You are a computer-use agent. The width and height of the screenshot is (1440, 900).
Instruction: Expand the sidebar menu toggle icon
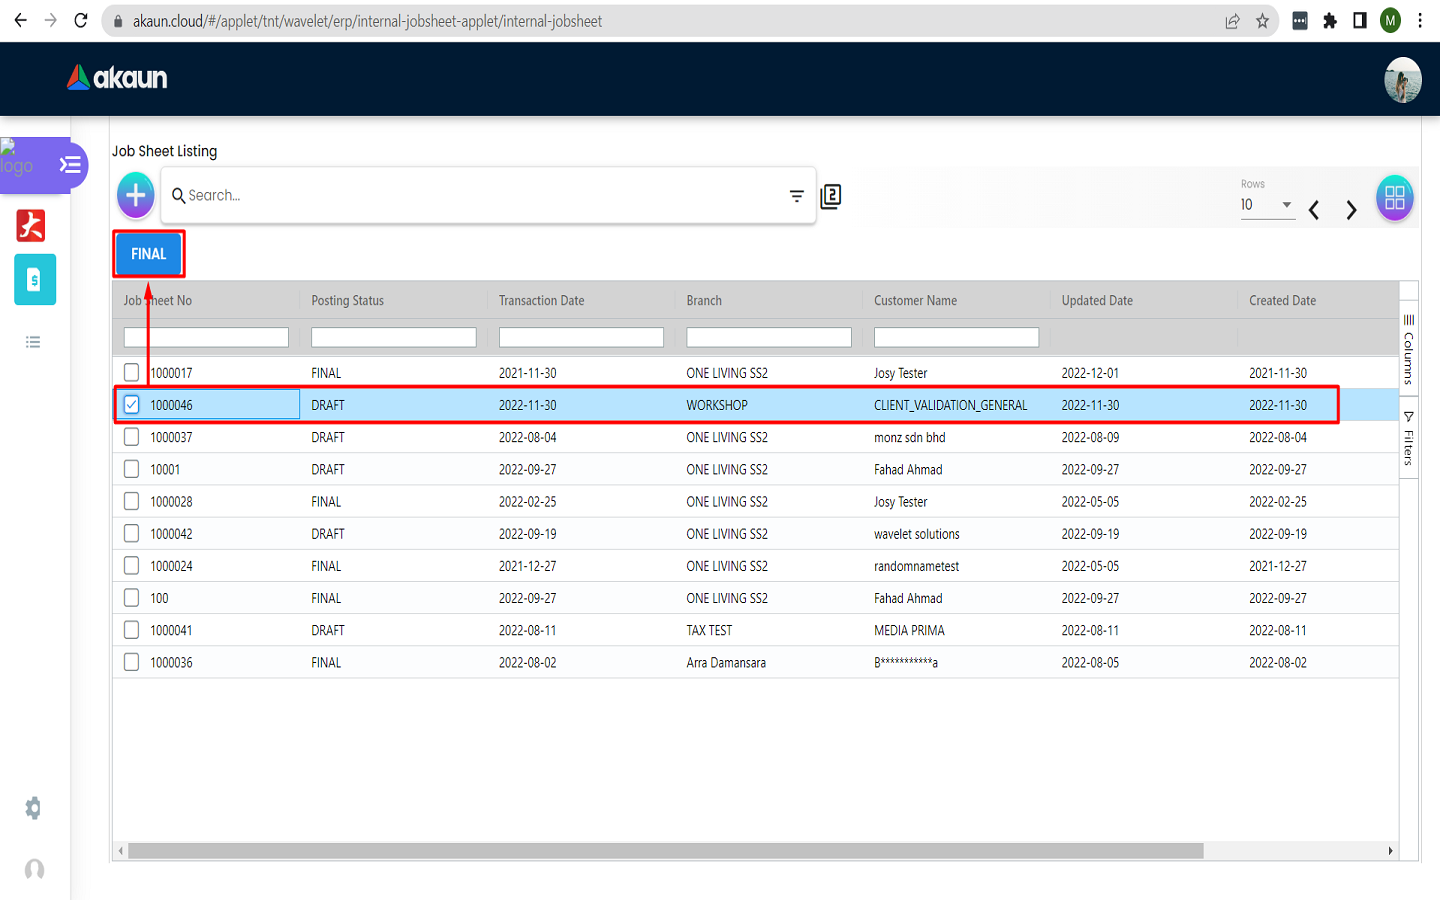click(x=70, y=165)
